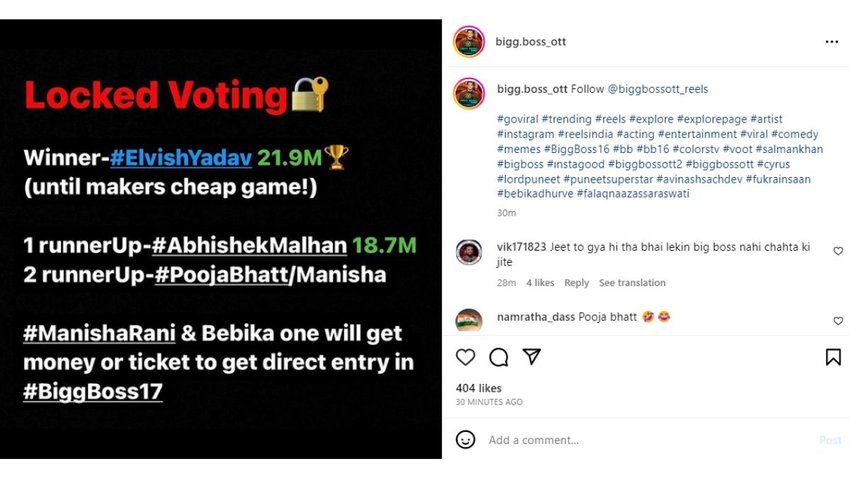Click the Locked Voting post image
The width and height of the screenshot is (850, 478).
click(220, 239)
